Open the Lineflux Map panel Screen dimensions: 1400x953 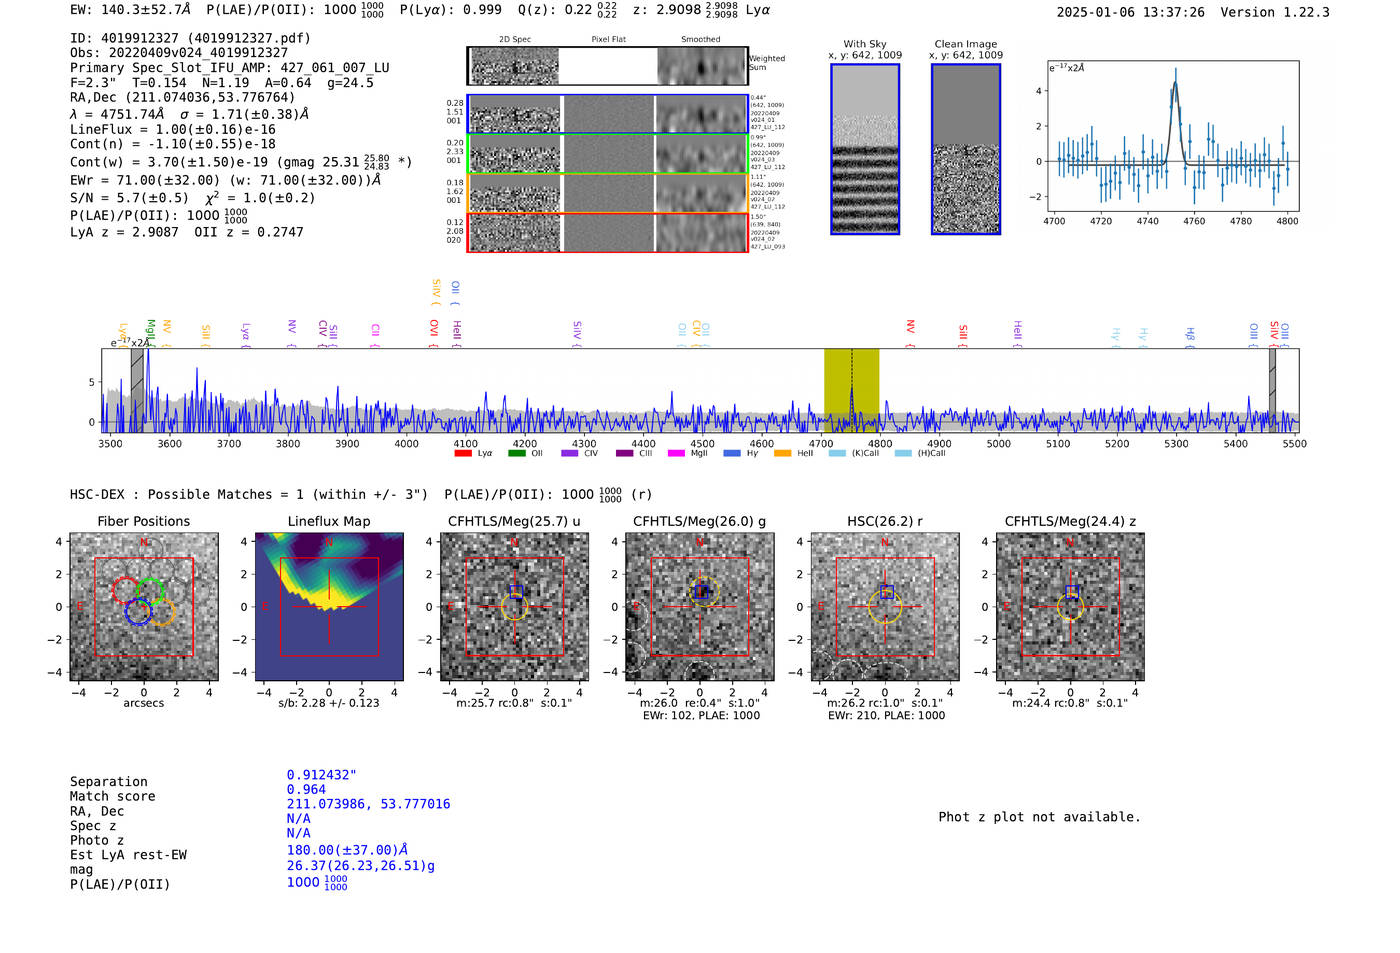click(x=329, y=607)
